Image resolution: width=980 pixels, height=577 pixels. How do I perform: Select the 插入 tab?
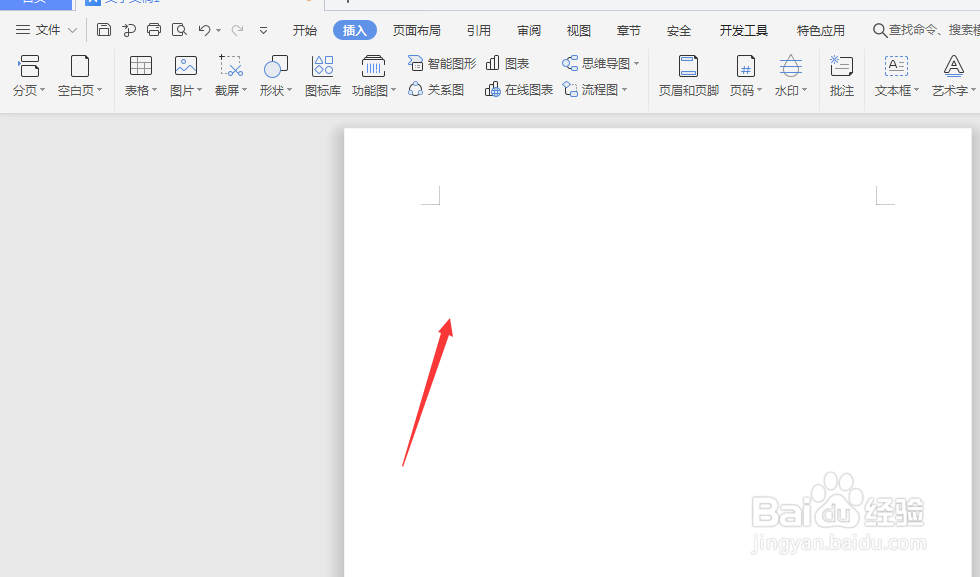click(x=354, y=30)
